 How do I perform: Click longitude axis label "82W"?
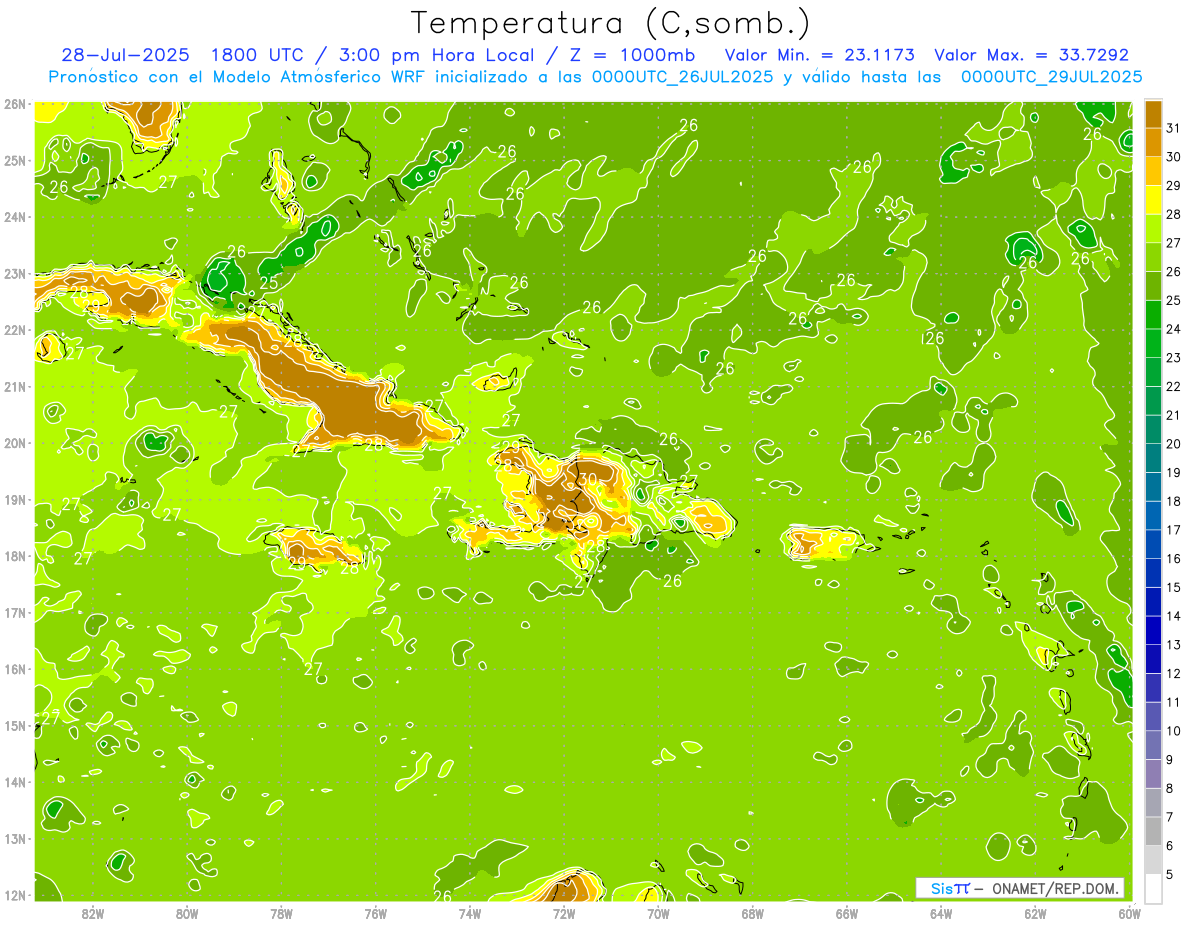point(93,913)
